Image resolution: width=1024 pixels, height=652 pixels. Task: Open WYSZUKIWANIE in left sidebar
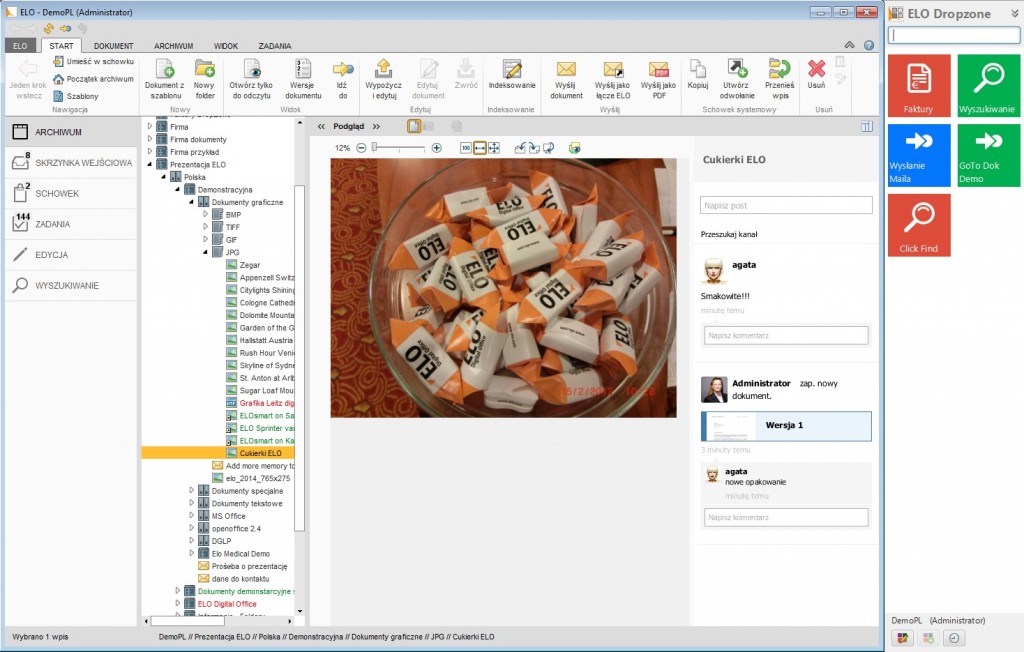click(71, 285)
